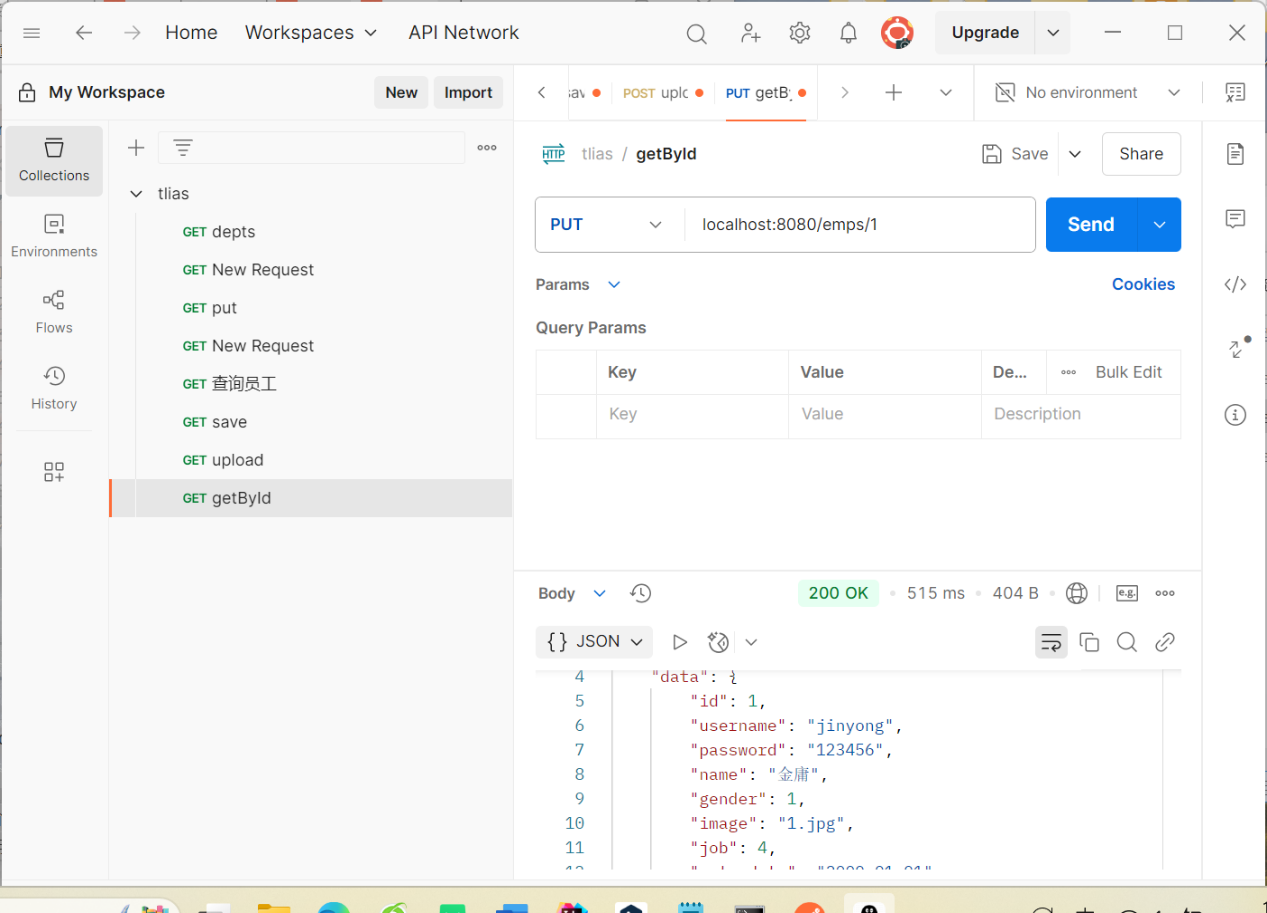This screenshot has height=913, width=1267.
Task: Collapse the tlias collection
Action: click(137, 194)
